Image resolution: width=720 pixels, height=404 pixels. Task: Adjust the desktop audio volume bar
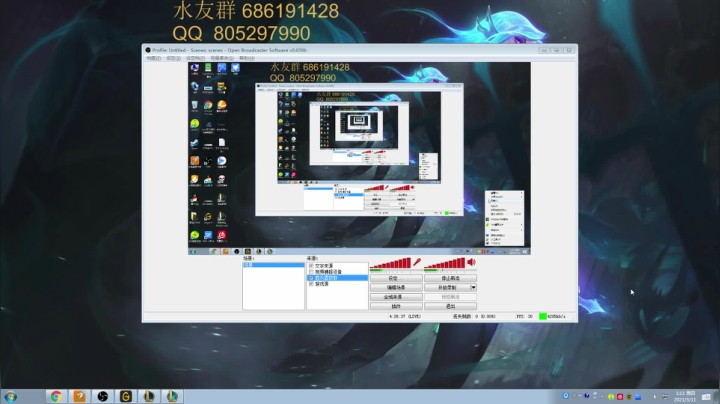pyautogui.click(x=444, y=263)
